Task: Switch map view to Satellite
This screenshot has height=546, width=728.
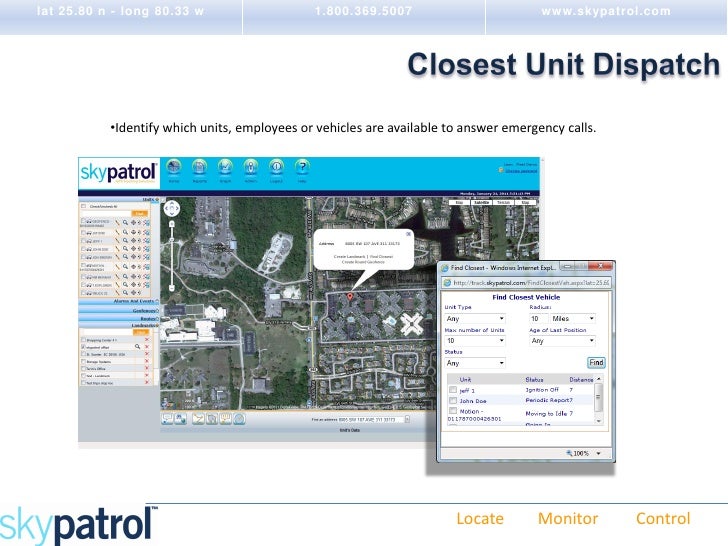Action: coord(481,202)
